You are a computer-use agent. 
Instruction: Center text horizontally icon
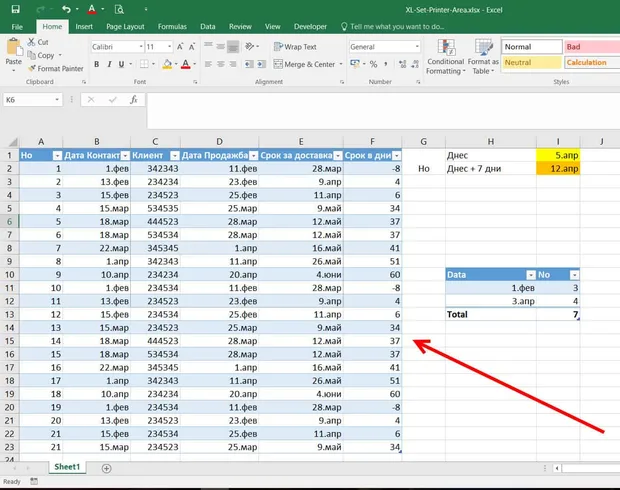point(221,64)
